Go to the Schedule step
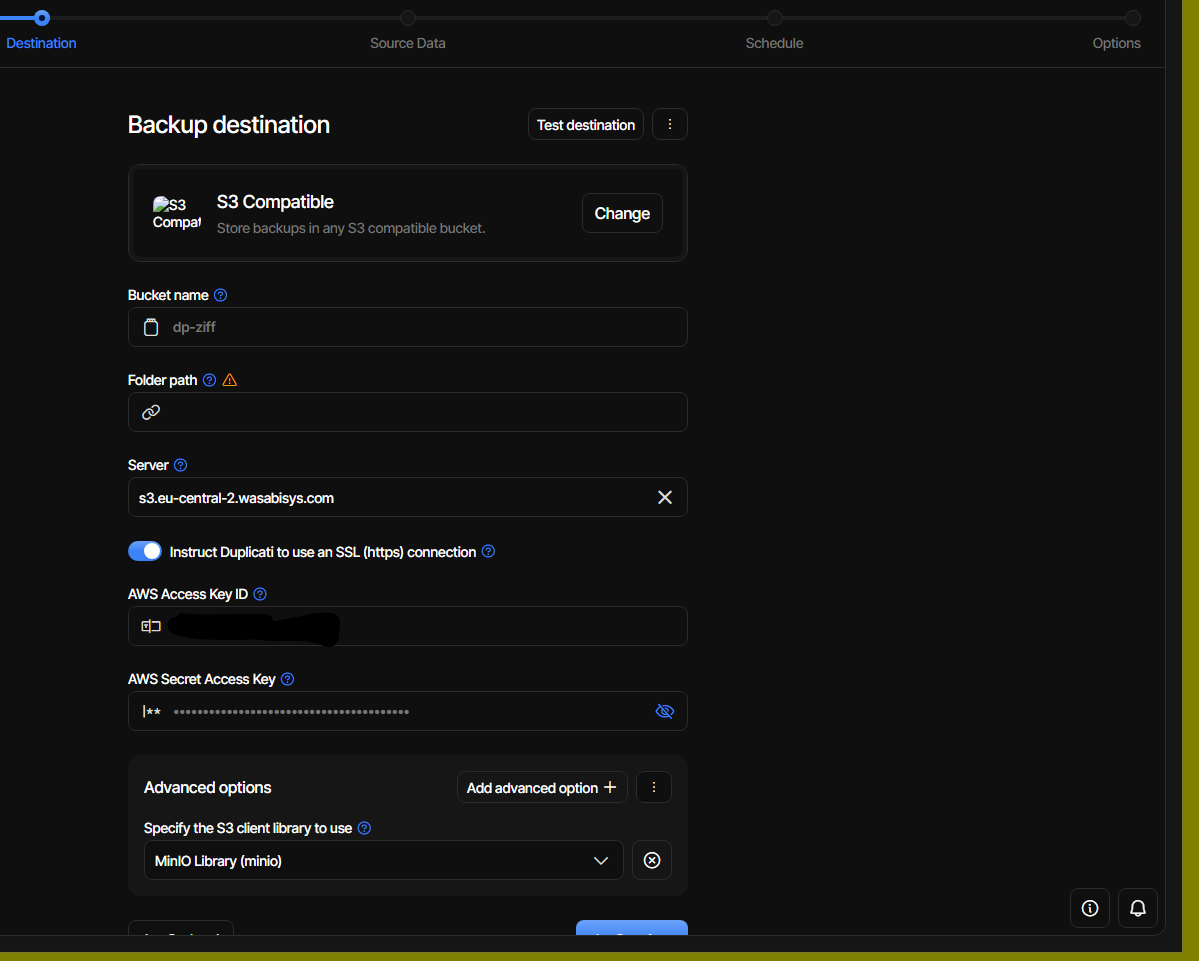Viewport: 1199px width, 961px height. click(774, 43)
